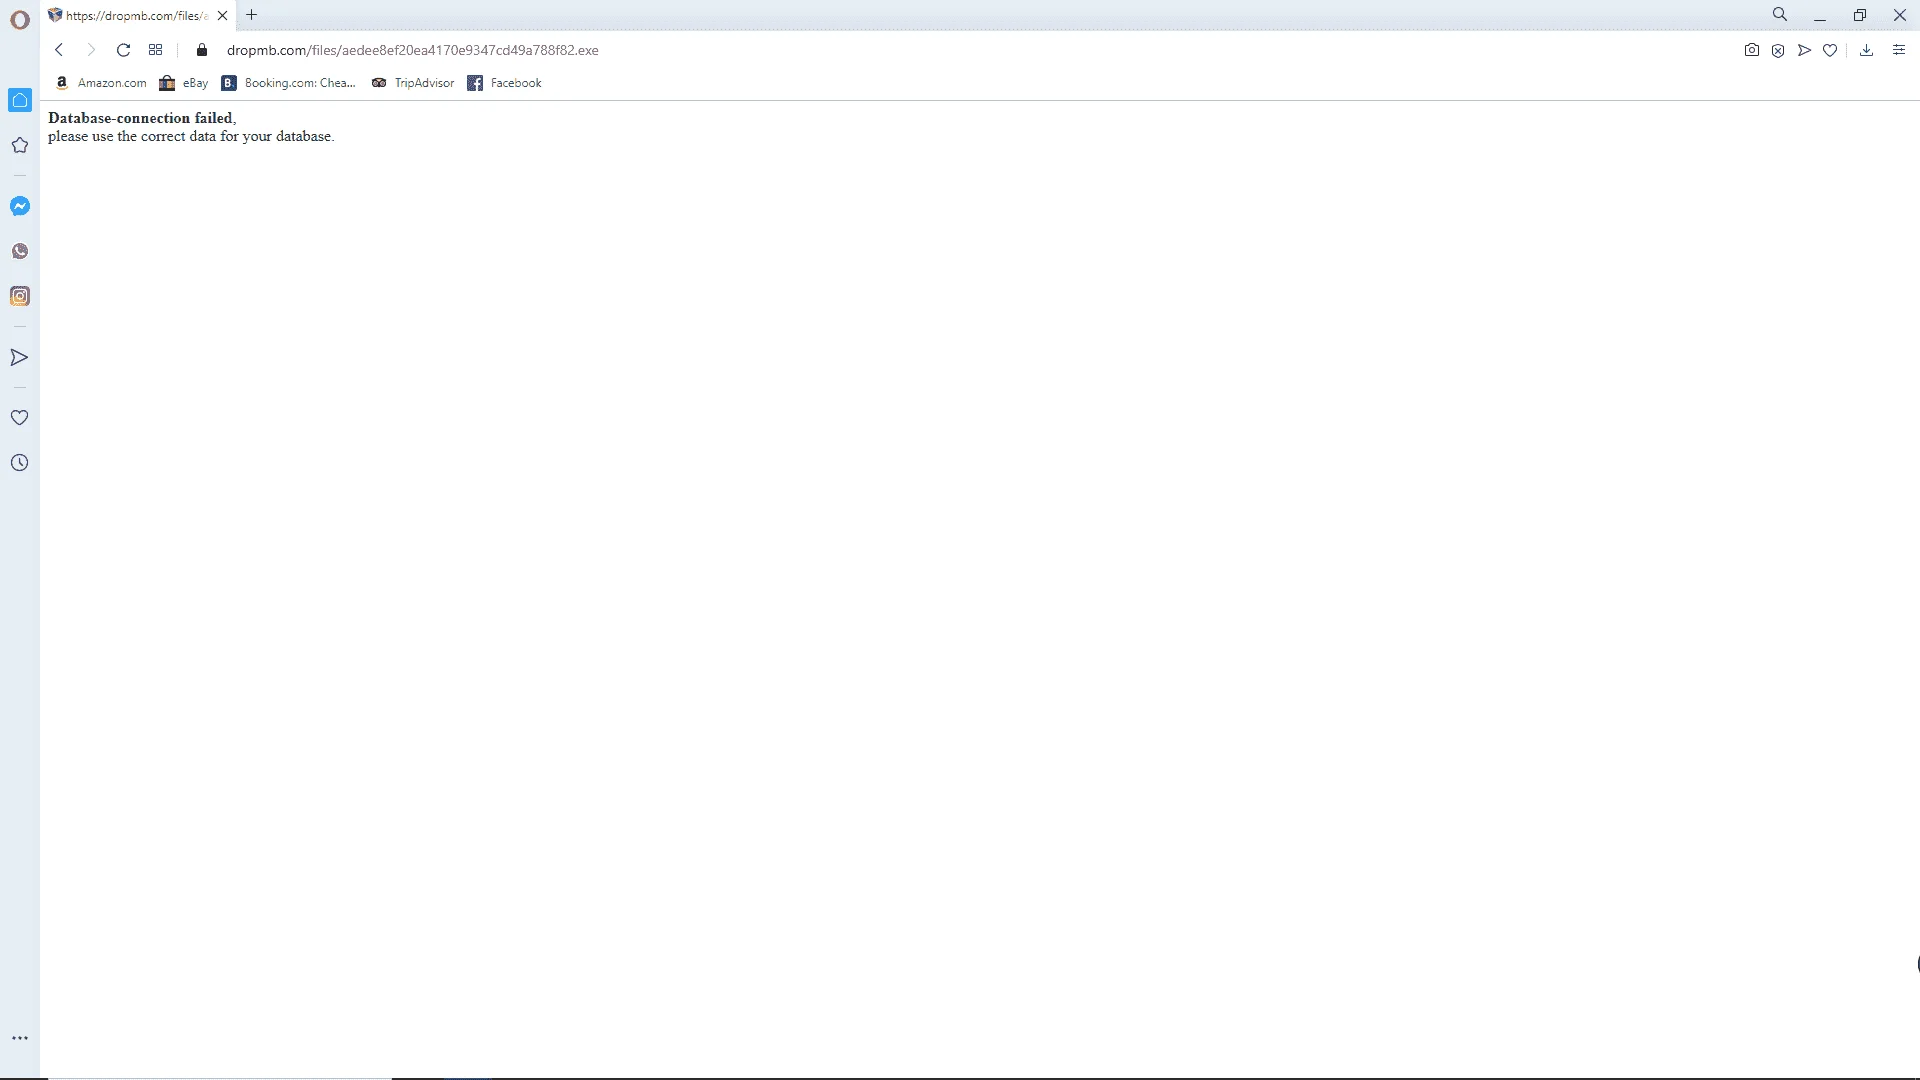Screen dimensions: 1920x1080
Task: Open My Flow in sidebar
Action: tap(20, 357)
